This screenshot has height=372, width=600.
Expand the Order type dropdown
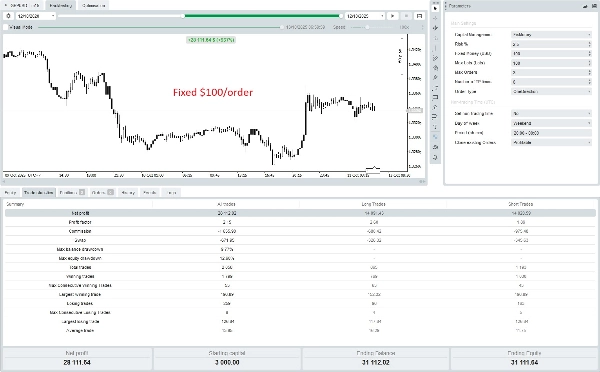[551, 91]
